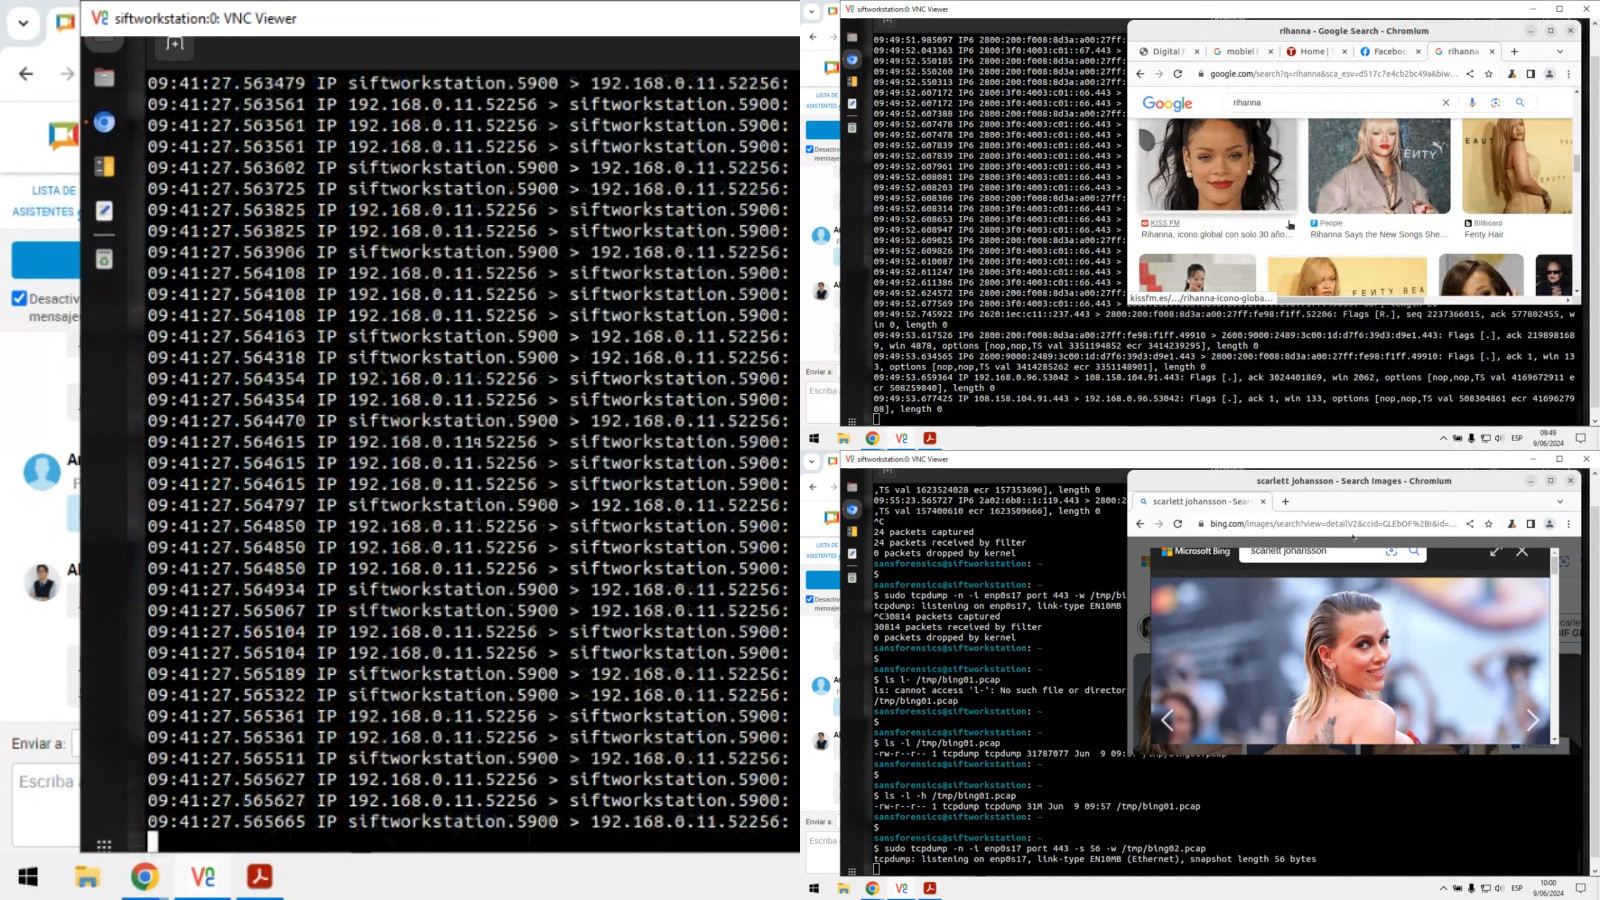This screenshot has height=900, width=1600.
Task: Show next Bing image with right arrow
Action: (x=1532, y=719)
